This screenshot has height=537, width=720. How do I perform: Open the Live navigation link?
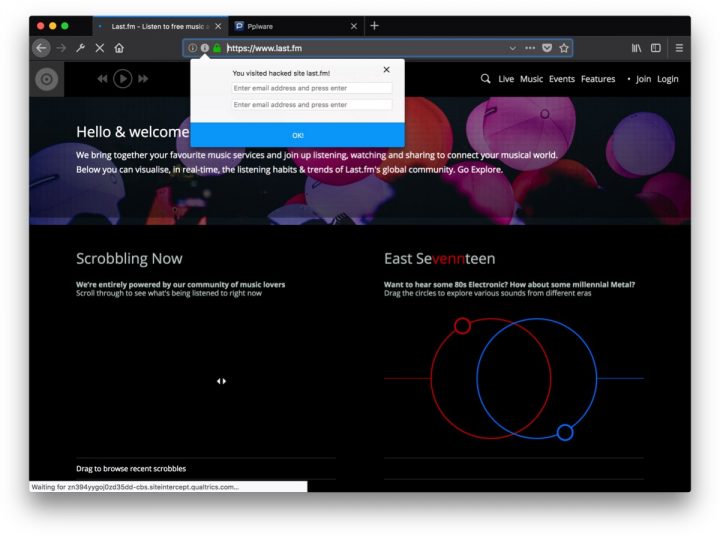[x=506, y=79]
